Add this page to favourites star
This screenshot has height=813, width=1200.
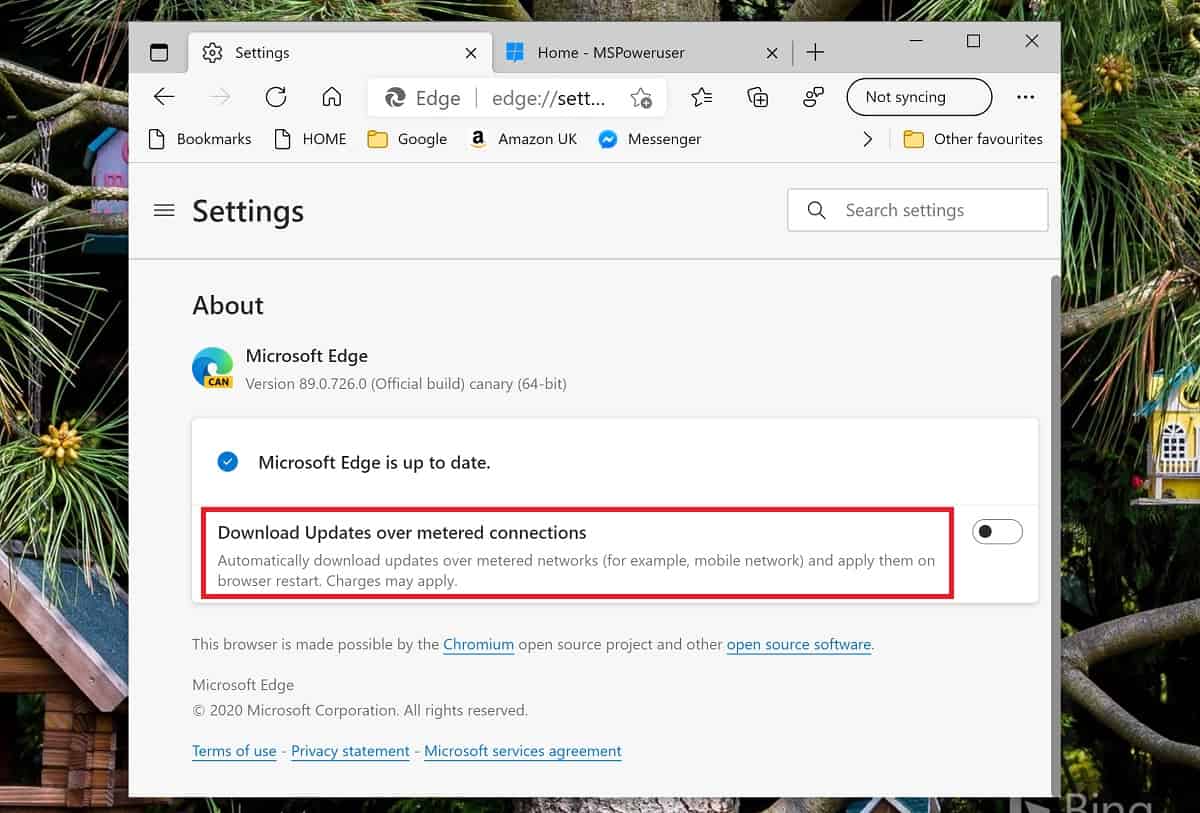coord(641,98)
